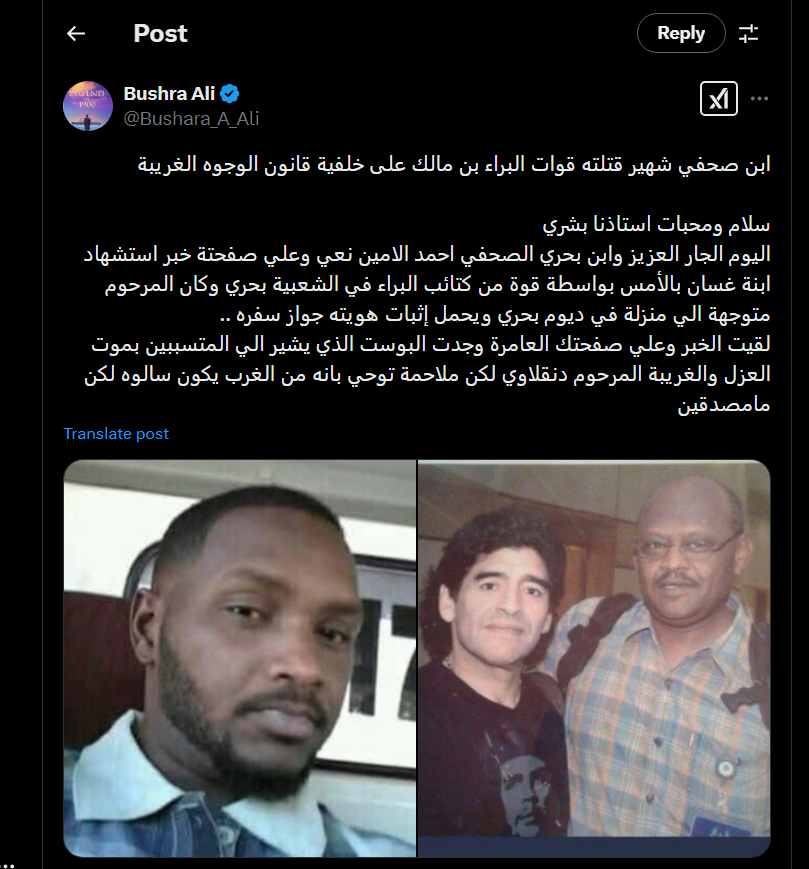Open the post's three-dot More menu

759,99
